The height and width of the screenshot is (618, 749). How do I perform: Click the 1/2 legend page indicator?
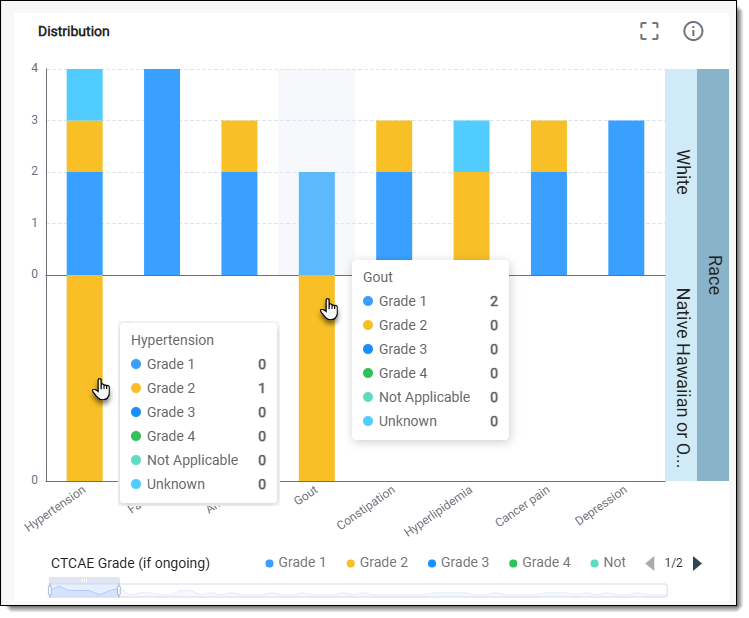pyautogui.click(x=674, y=563)
